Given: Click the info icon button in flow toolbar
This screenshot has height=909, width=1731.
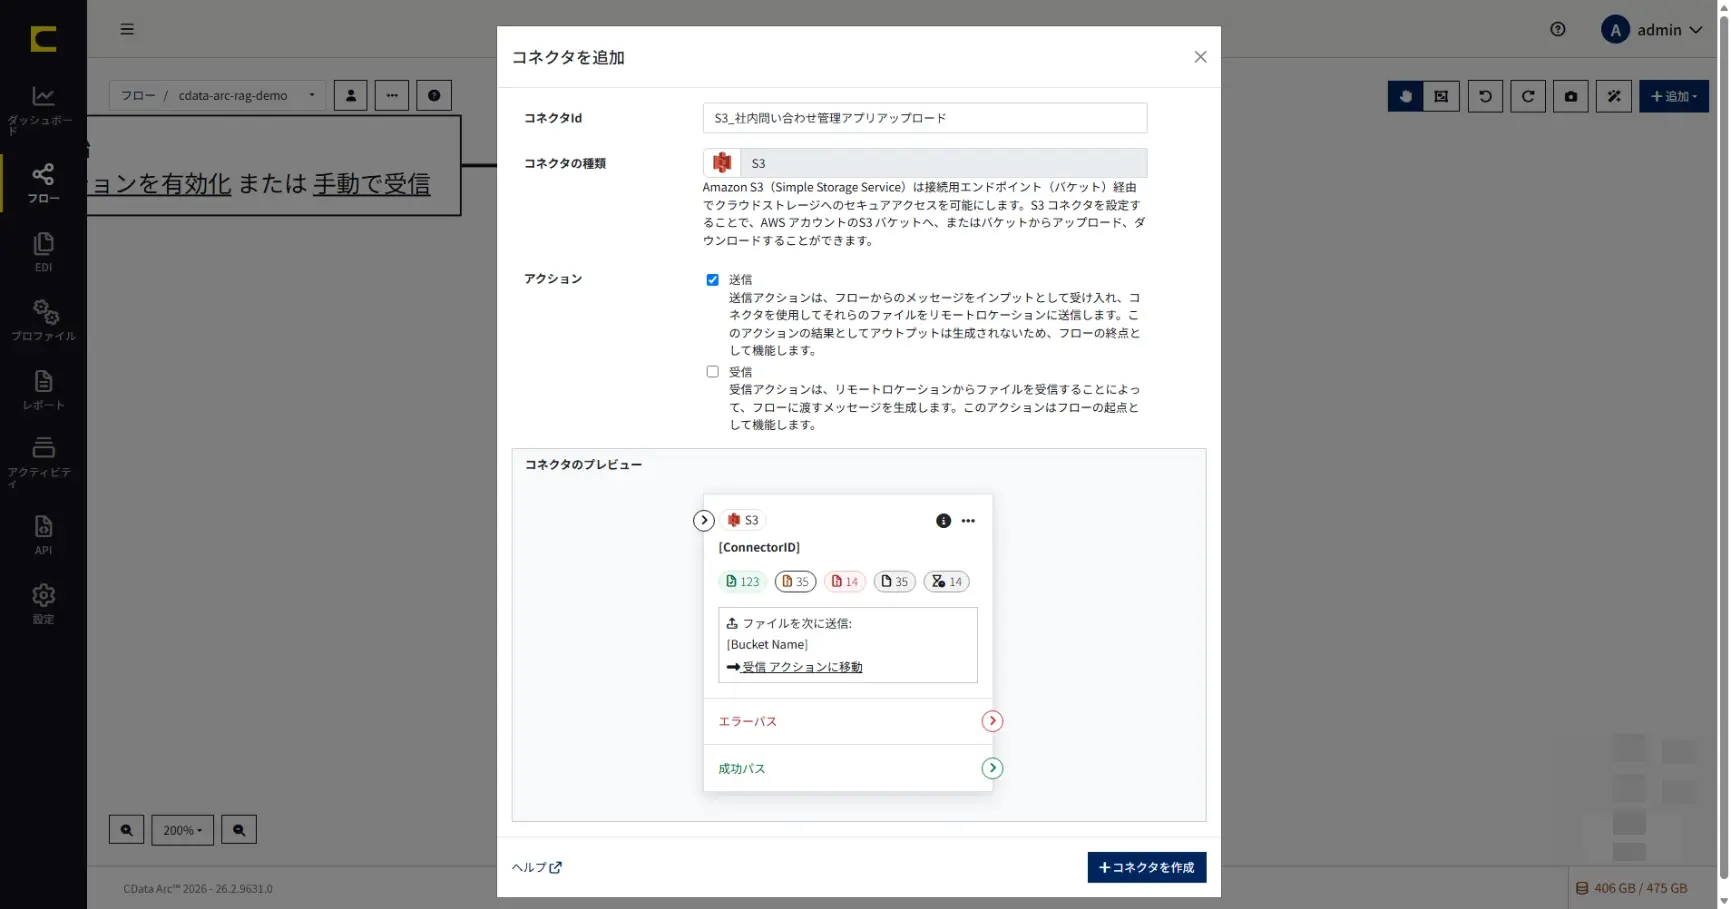Looking at the screenshot, I should pyautogui.click(x=434, y=96).
